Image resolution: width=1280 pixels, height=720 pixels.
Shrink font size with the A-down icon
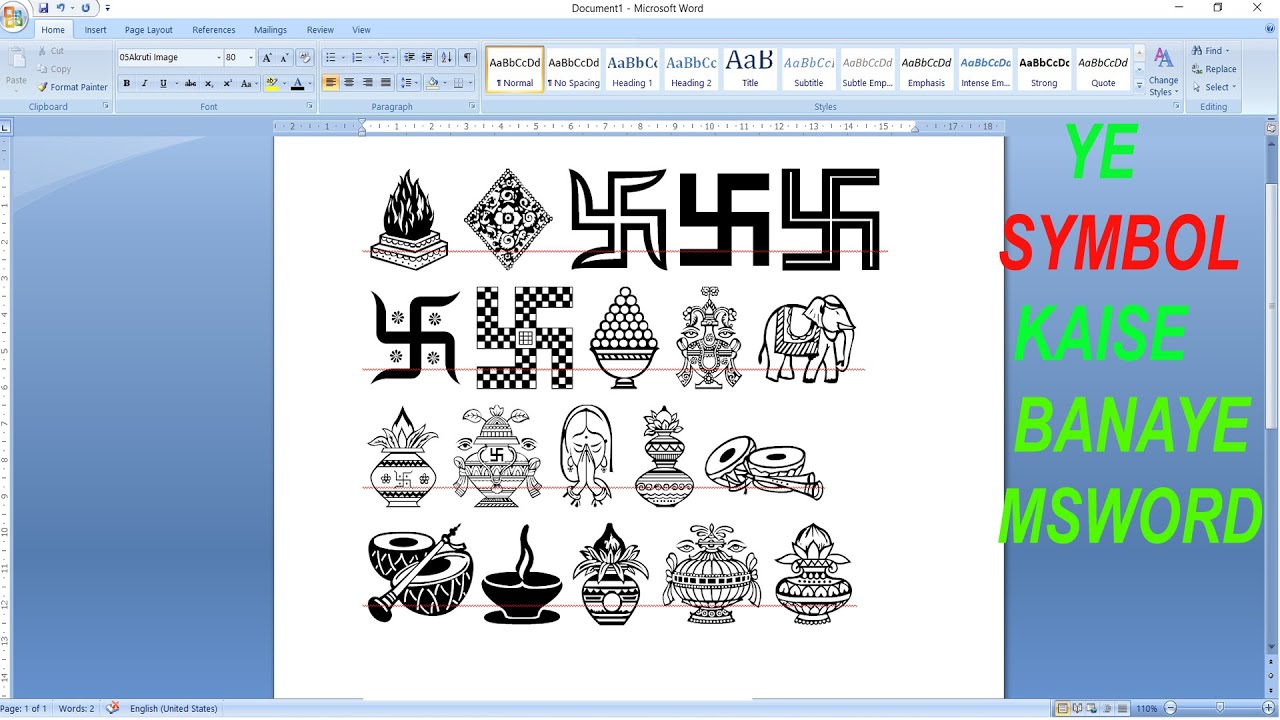pos(284,58)
